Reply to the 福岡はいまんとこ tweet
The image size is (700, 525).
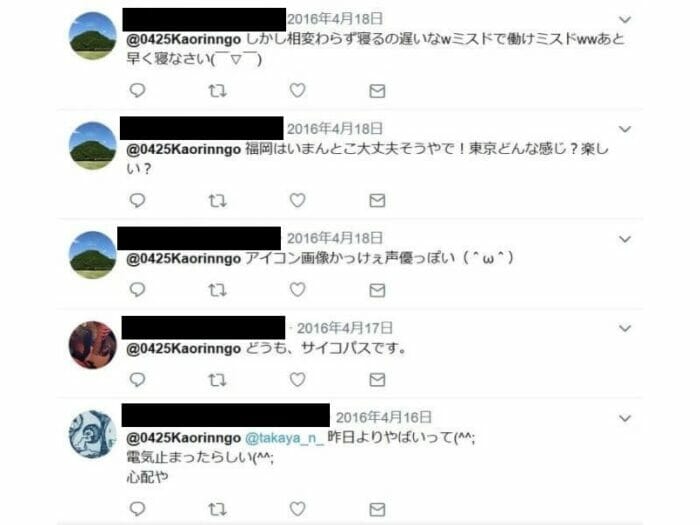137,200
